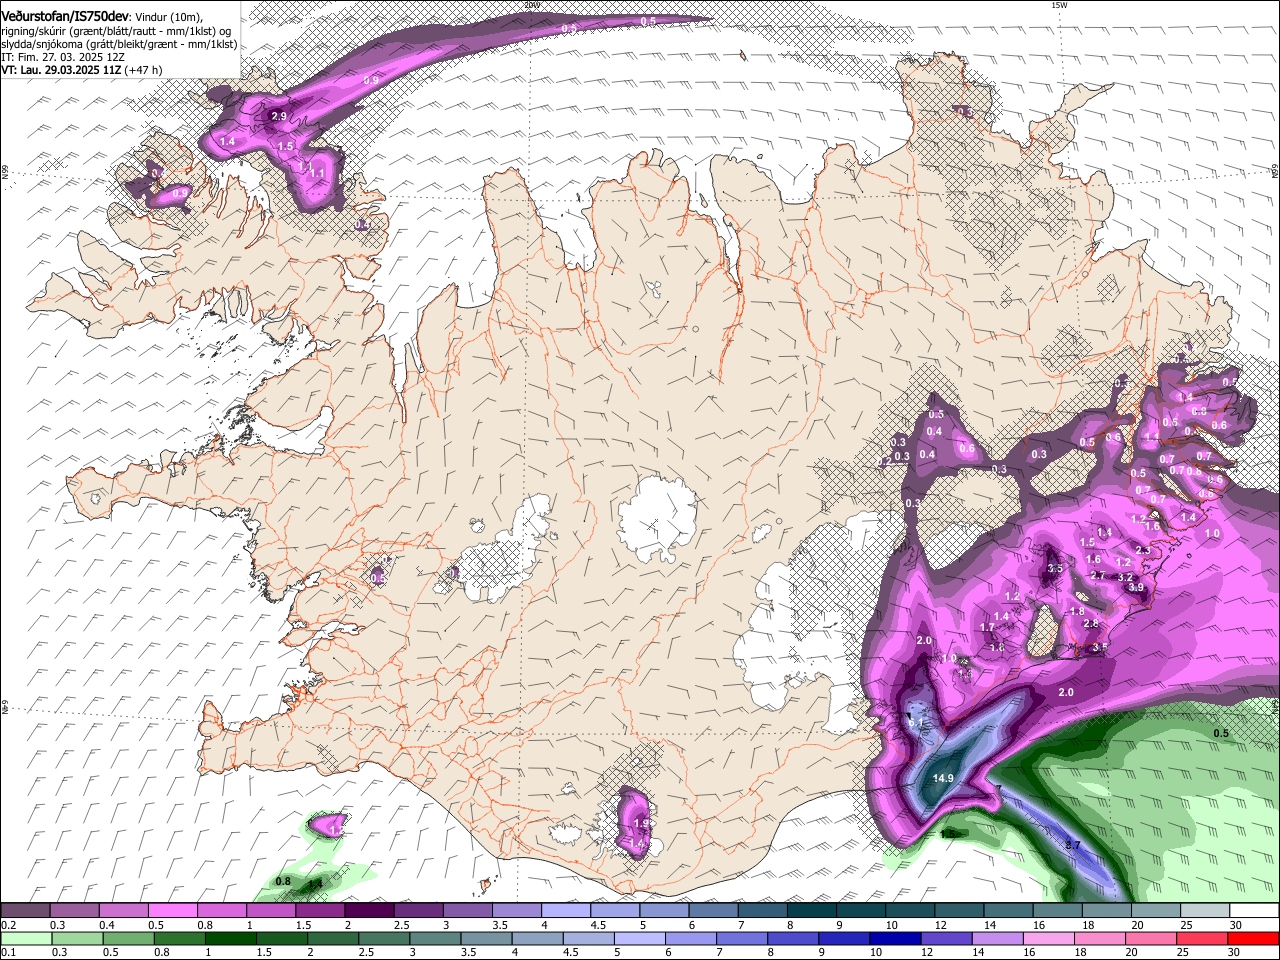The width and height of the screenshot is (1280, 960).
Task: Click the 2.9 value in the northwest
Action: click(x=279, y=116)
